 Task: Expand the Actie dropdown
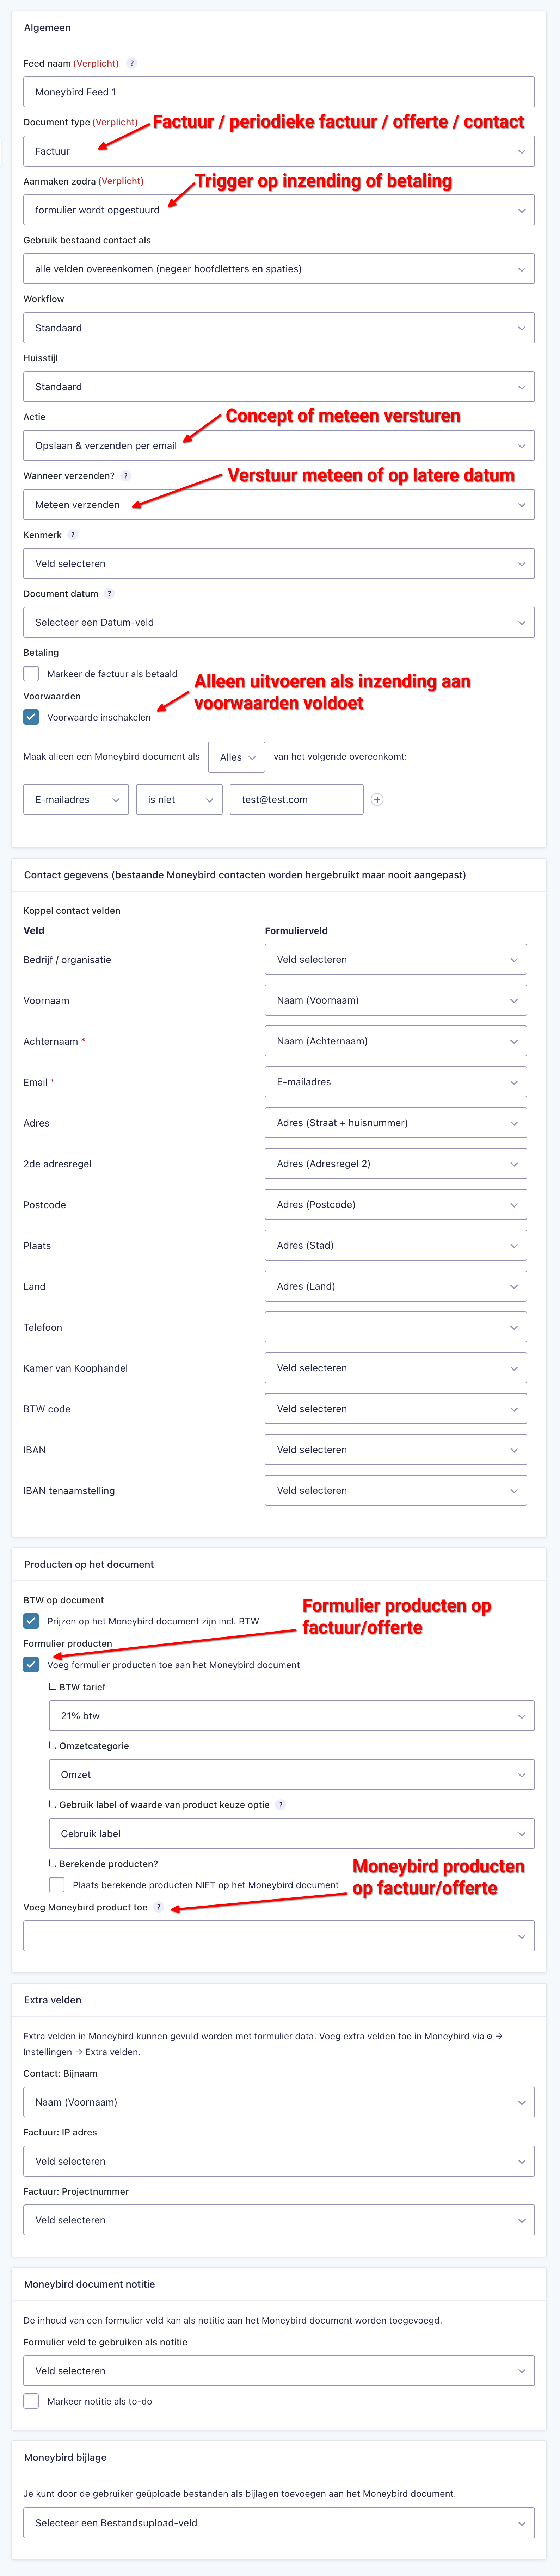point(278,446)
